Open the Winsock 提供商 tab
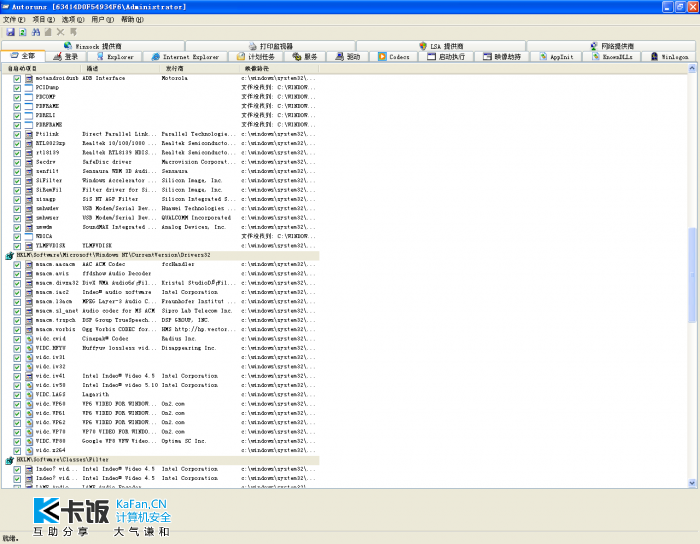The width and height of the screenshot is (700, 544). [x=93, y=46]
